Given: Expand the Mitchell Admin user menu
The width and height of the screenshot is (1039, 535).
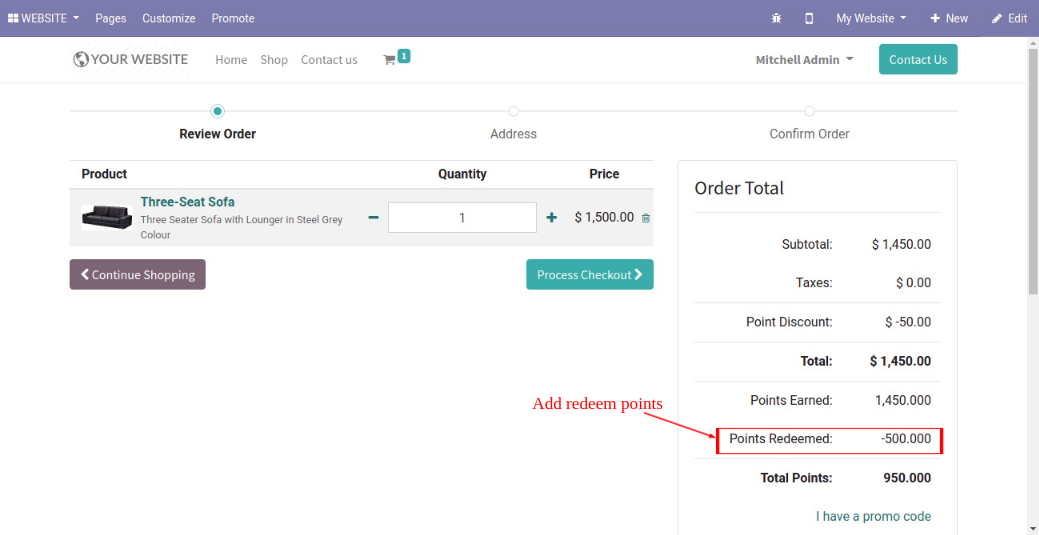Looking at the screenshot, I should (804, 60).
